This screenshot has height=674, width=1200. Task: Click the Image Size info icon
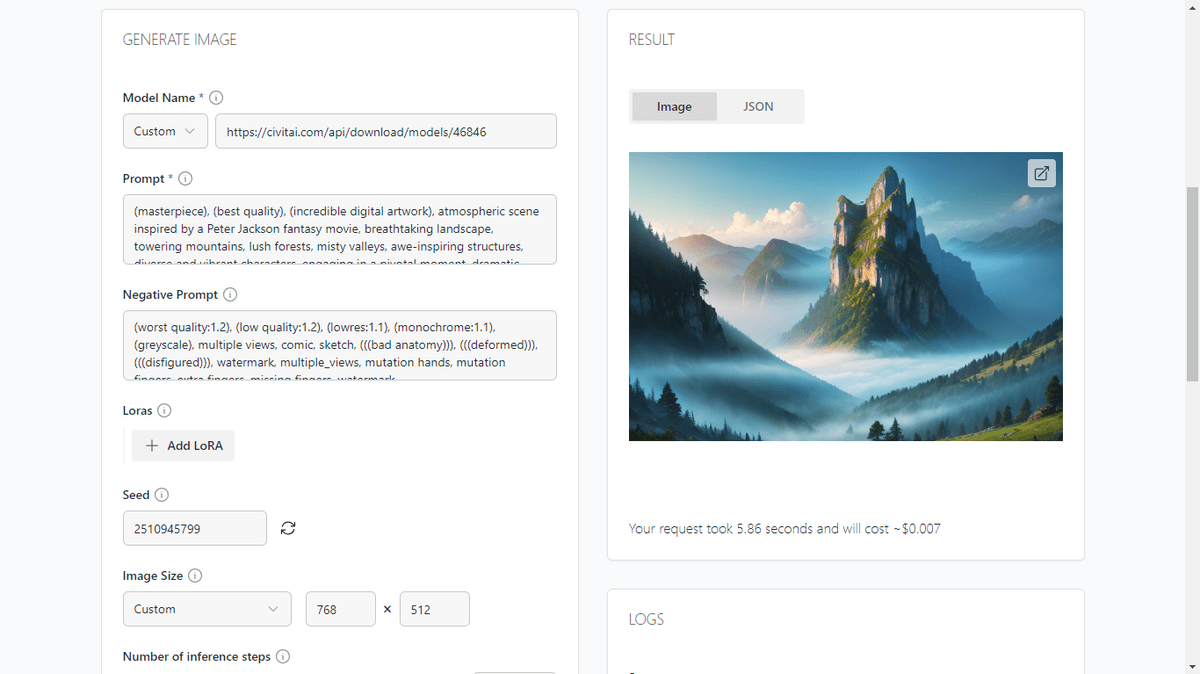pyautogui.click(x=195, y=576)
